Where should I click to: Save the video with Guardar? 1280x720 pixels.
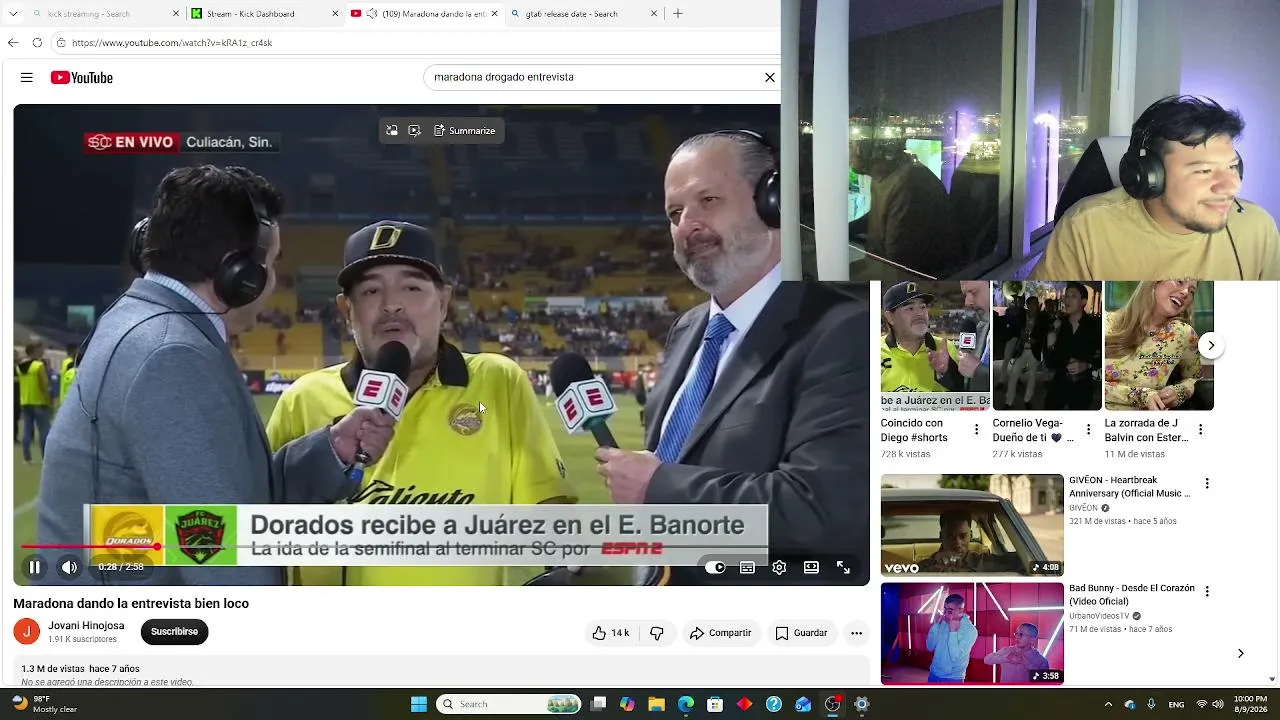tap(802, 633)
